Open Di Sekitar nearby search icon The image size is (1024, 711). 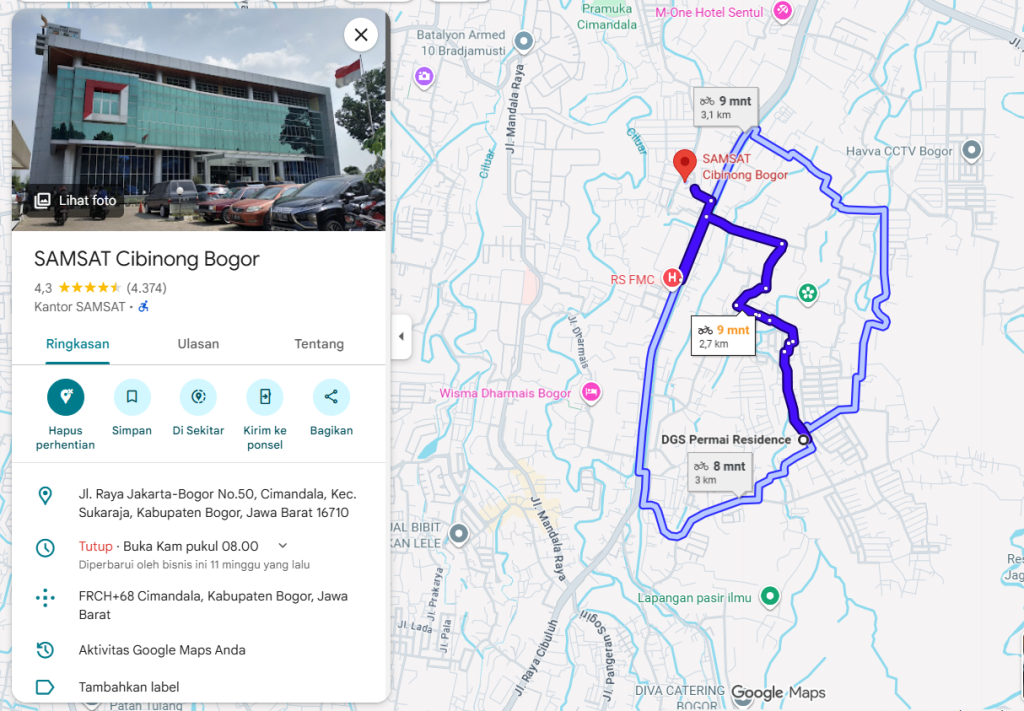point(199,397)
